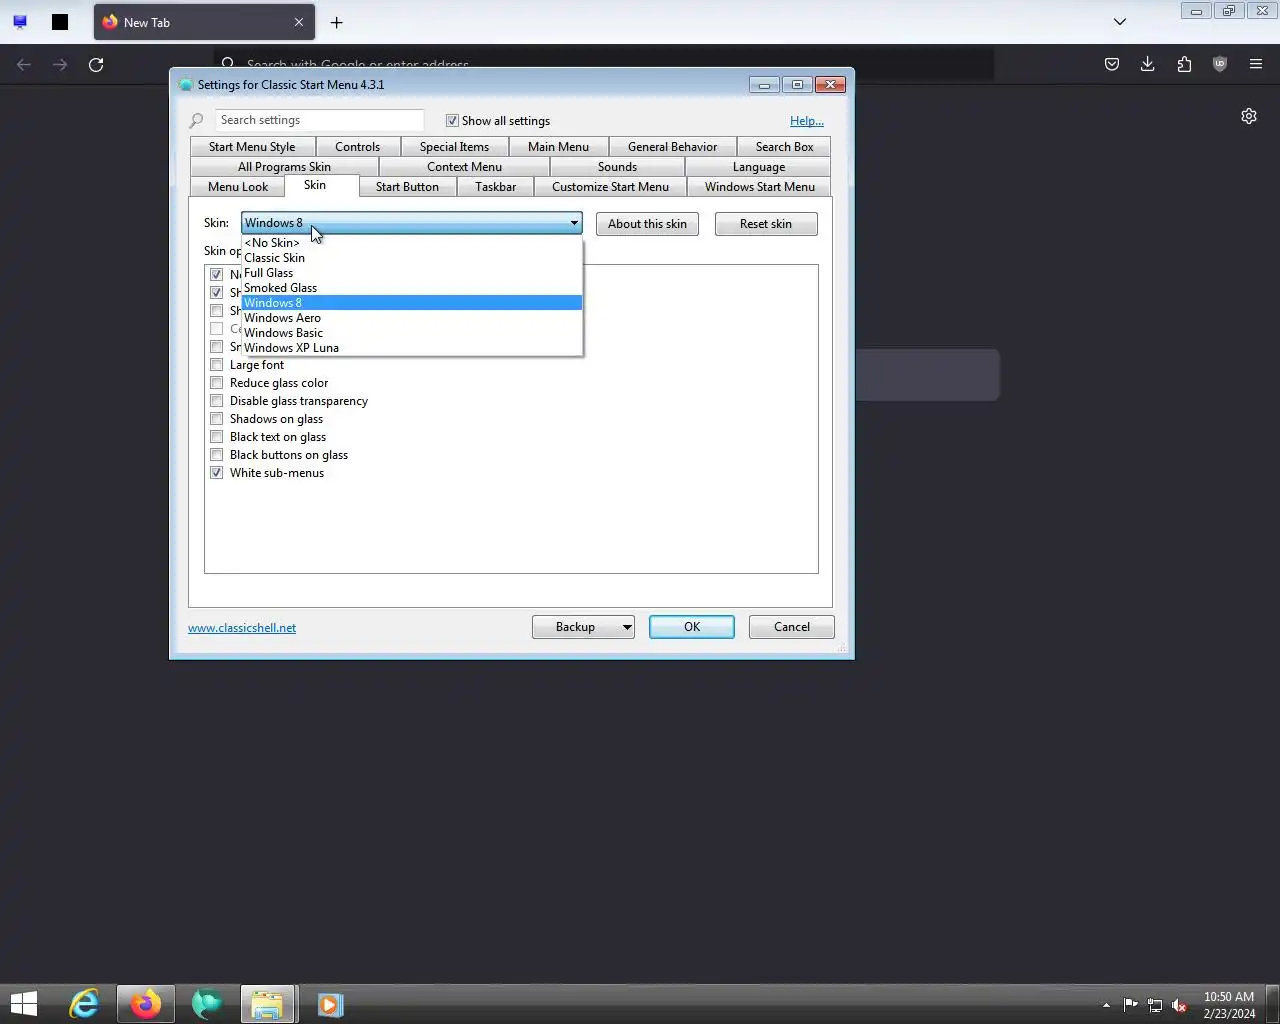Switch to the General Behavior tab
The image size is (1280, 1024).
pos(672,147)
